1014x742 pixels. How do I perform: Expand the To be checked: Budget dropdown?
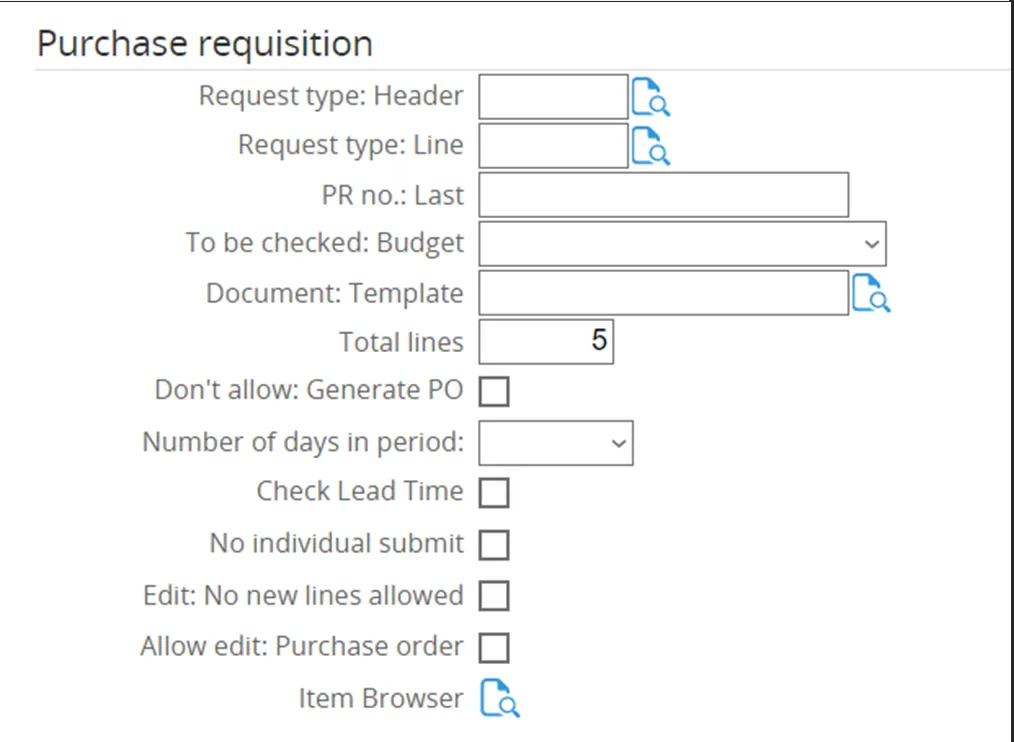(682, 244)
